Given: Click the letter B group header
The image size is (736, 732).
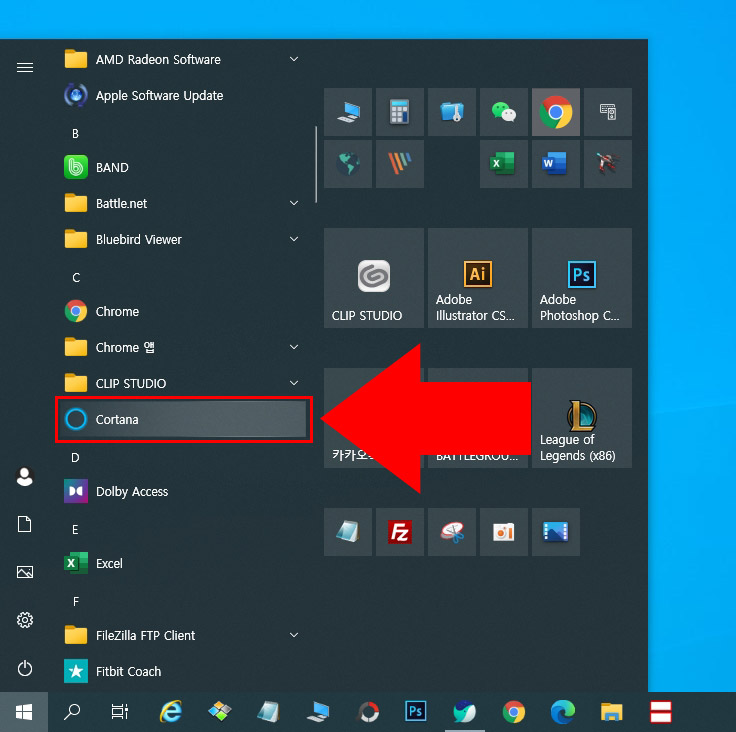Looking at the screenshot, I should pos(75,134).
